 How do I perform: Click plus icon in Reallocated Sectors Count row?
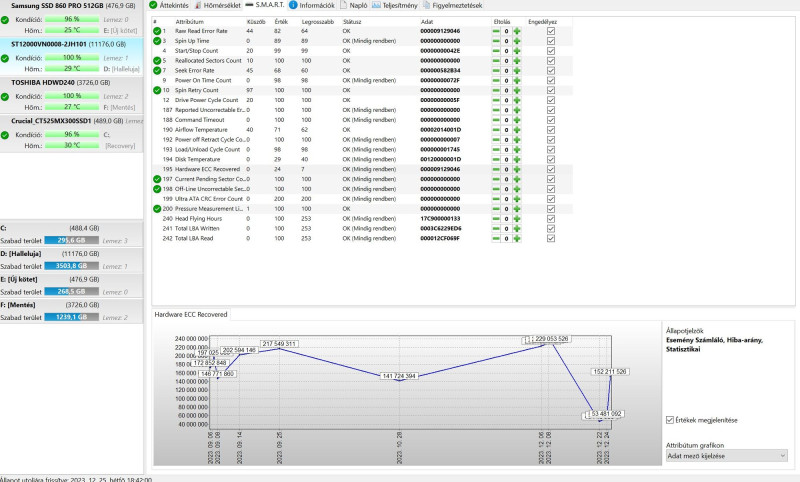[517, 61]
